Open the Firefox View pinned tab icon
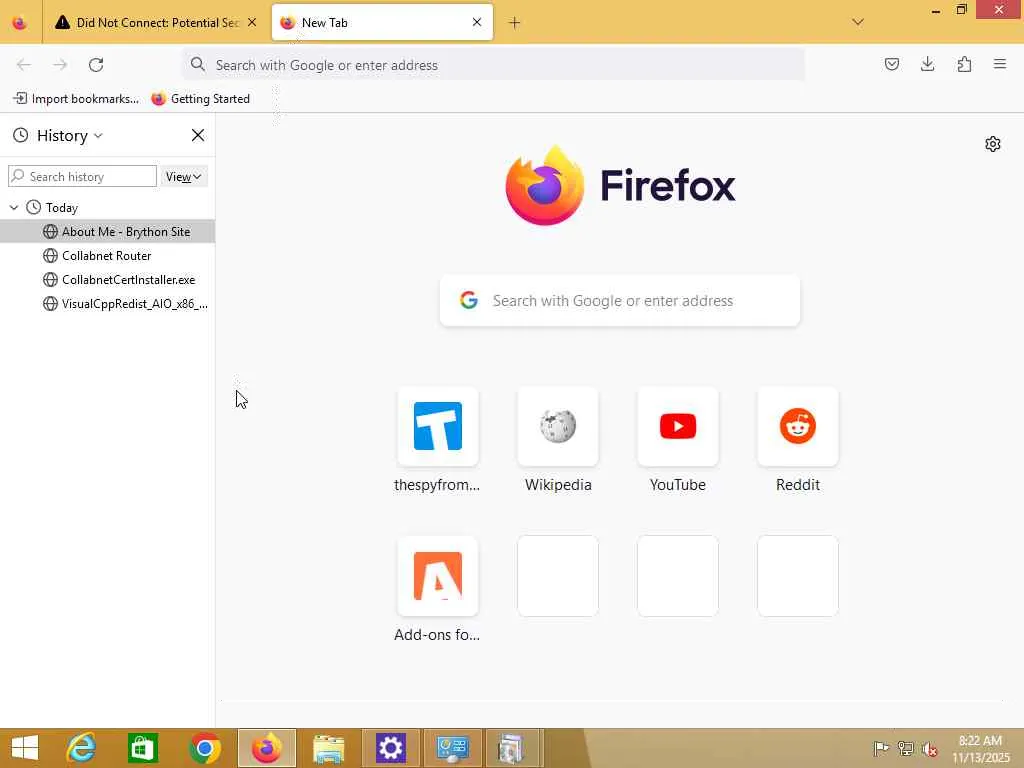 tap(20, 23)
